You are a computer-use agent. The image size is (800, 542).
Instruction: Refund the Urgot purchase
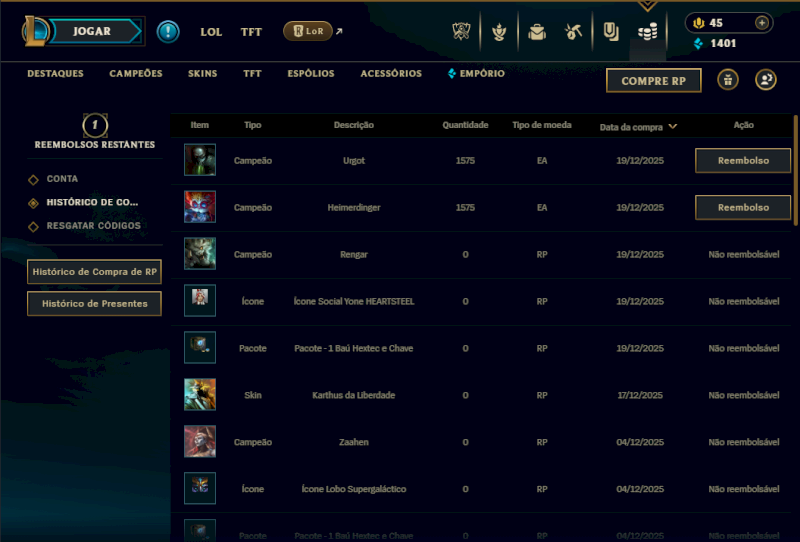point(743,161)
